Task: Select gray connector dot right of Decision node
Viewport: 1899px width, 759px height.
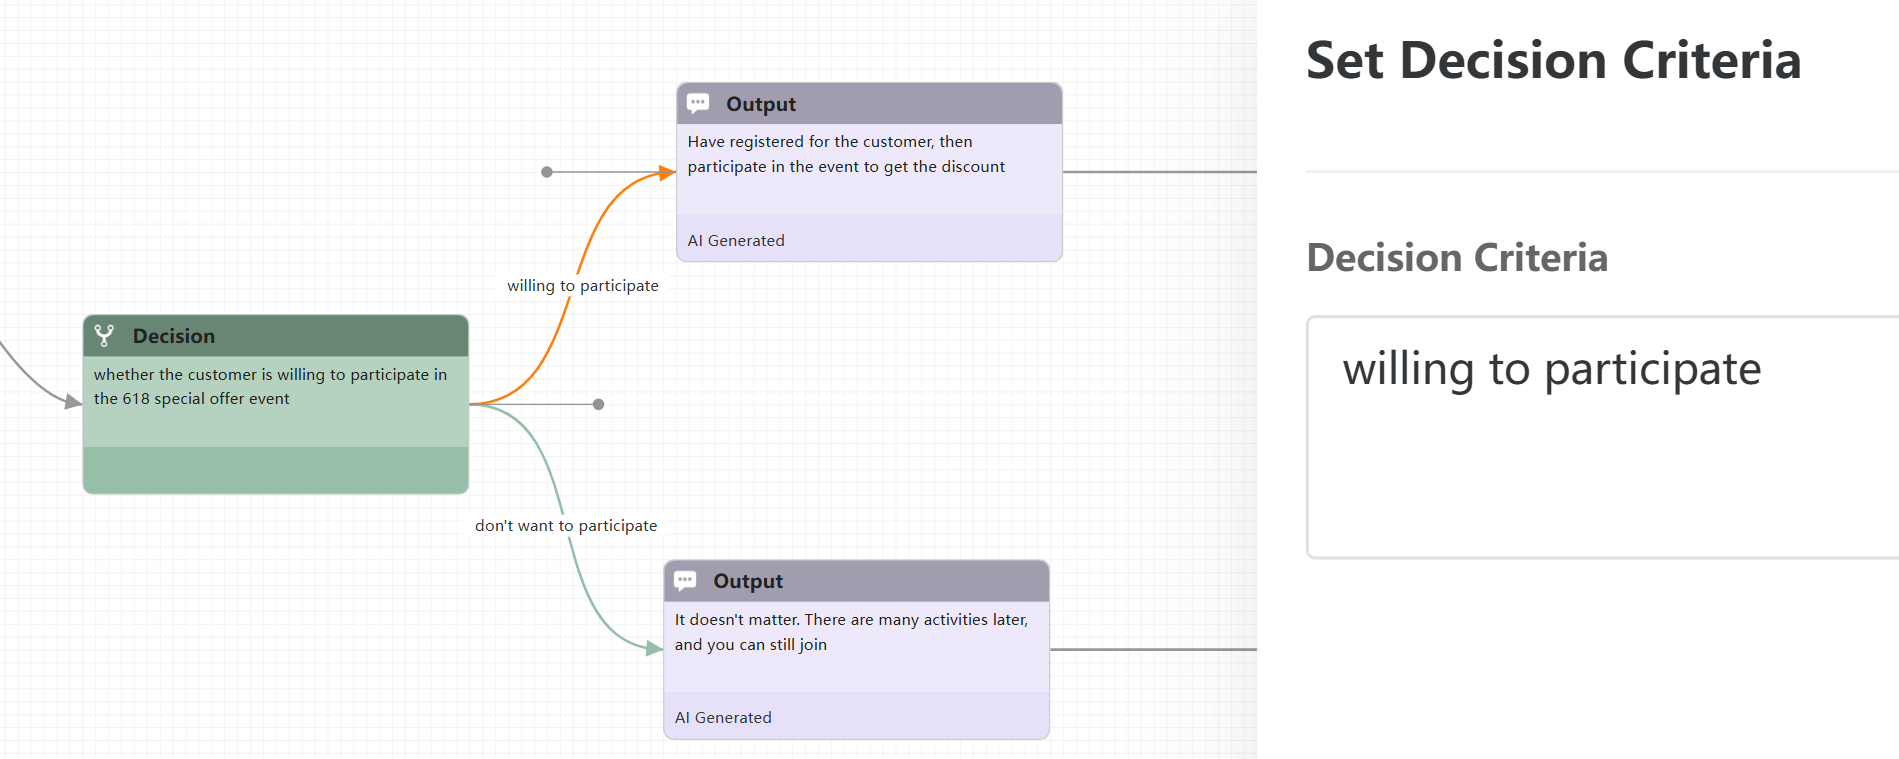Action: [x=598, y=404]
